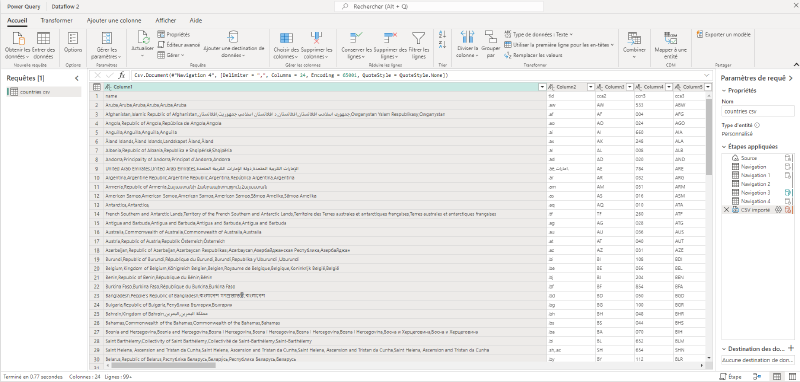Screen dimensions: 800x382
Task: Open the Options button in the ribbon
Action: pos(73,43)
